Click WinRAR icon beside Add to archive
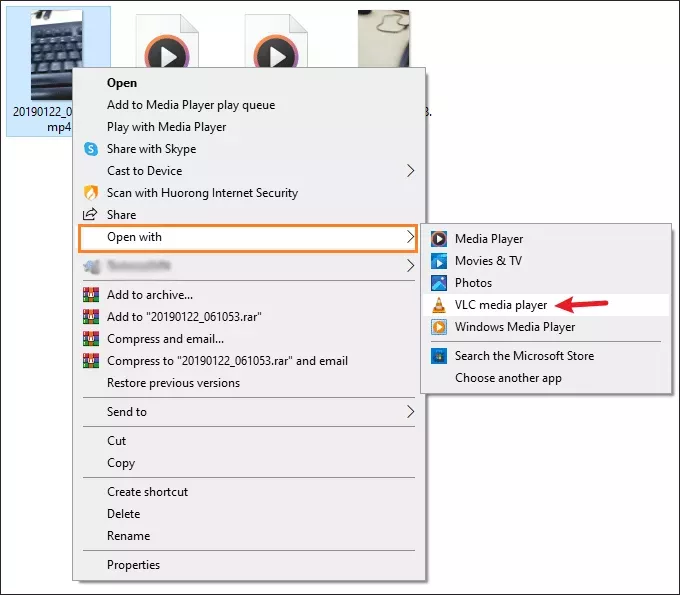The image size is (680, 595). point(91,294)
